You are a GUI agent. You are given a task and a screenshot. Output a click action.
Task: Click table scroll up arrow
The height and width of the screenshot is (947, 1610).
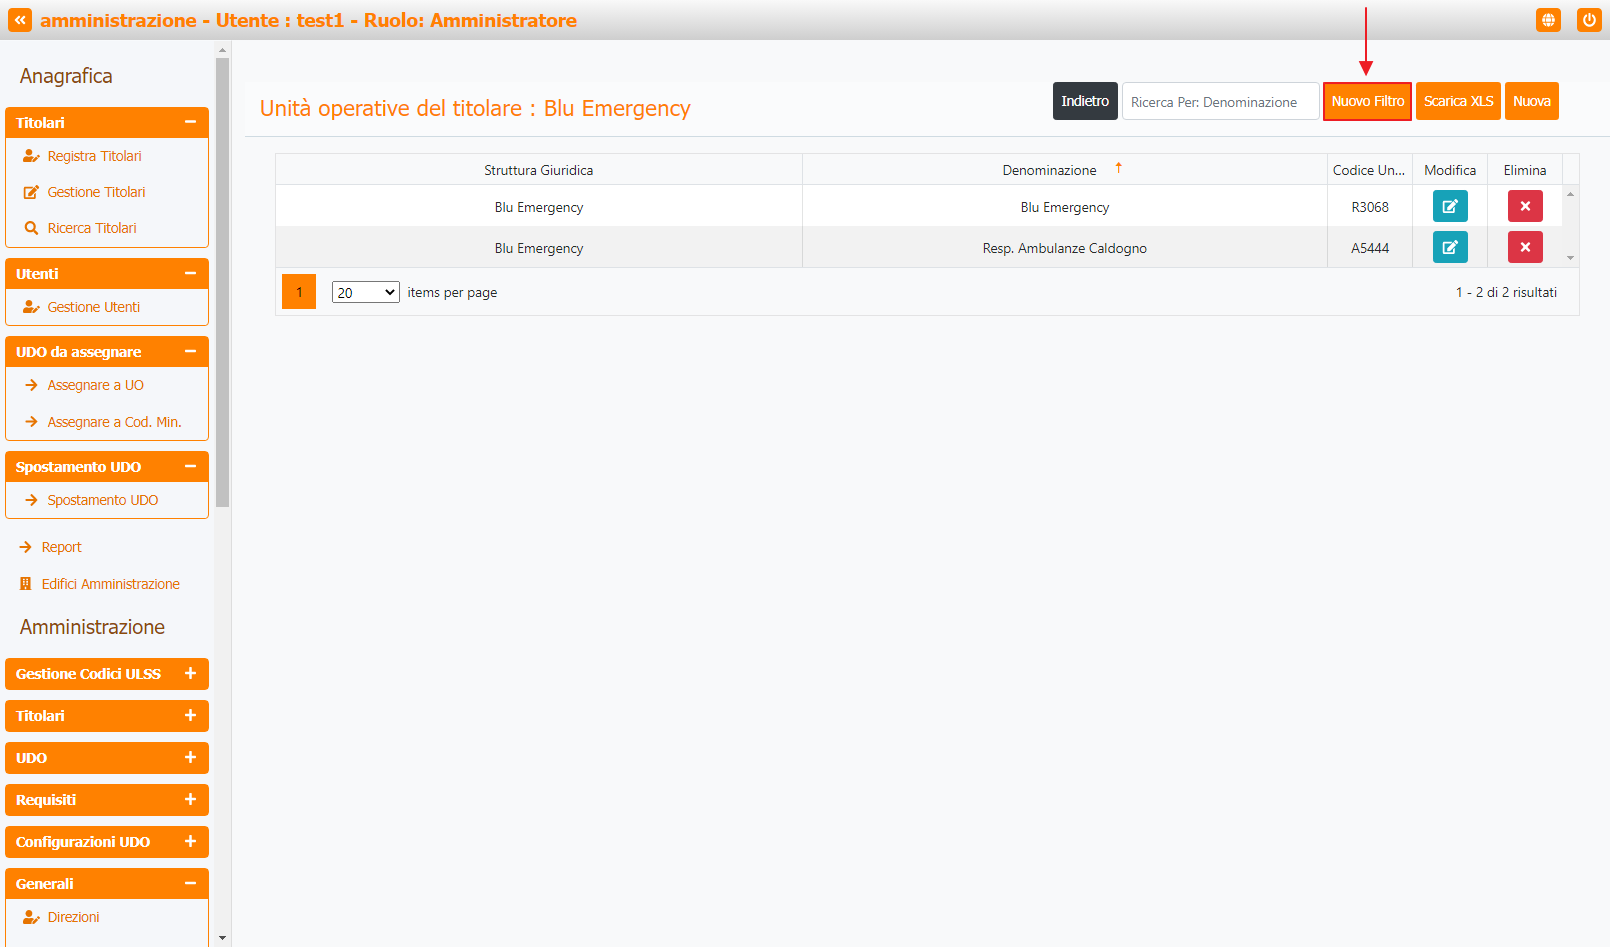(x=1570, y=194)
